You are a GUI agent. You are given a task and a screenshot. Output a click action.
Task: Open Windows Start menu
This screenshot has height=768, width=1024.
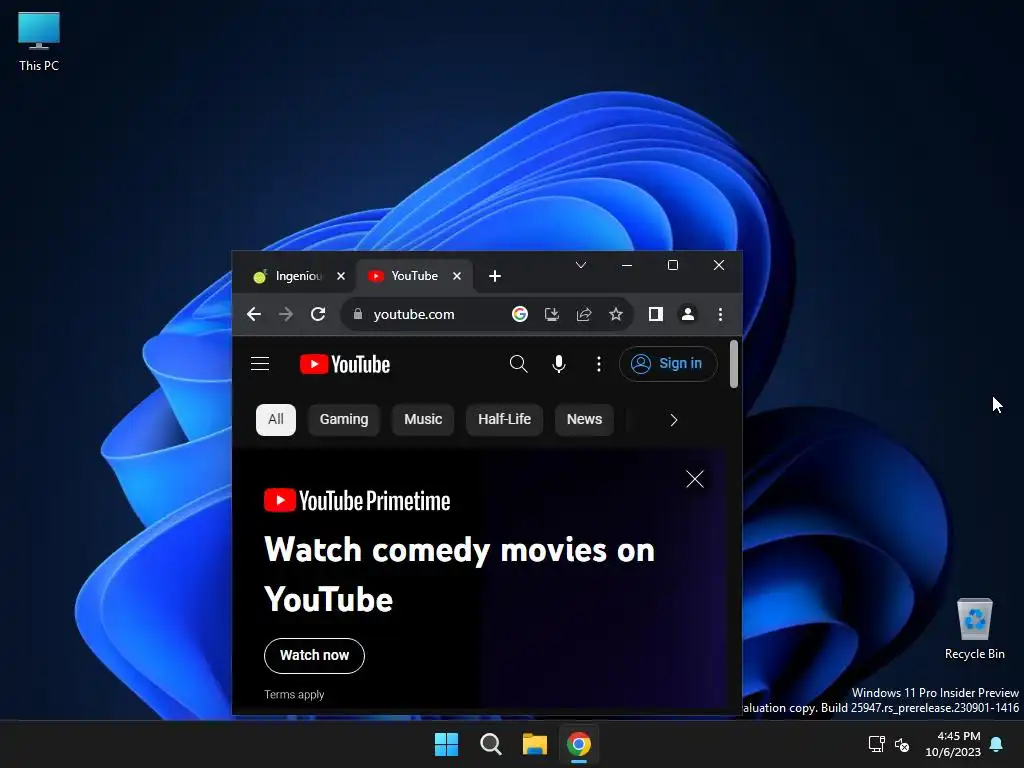click(x=447, y=744)
